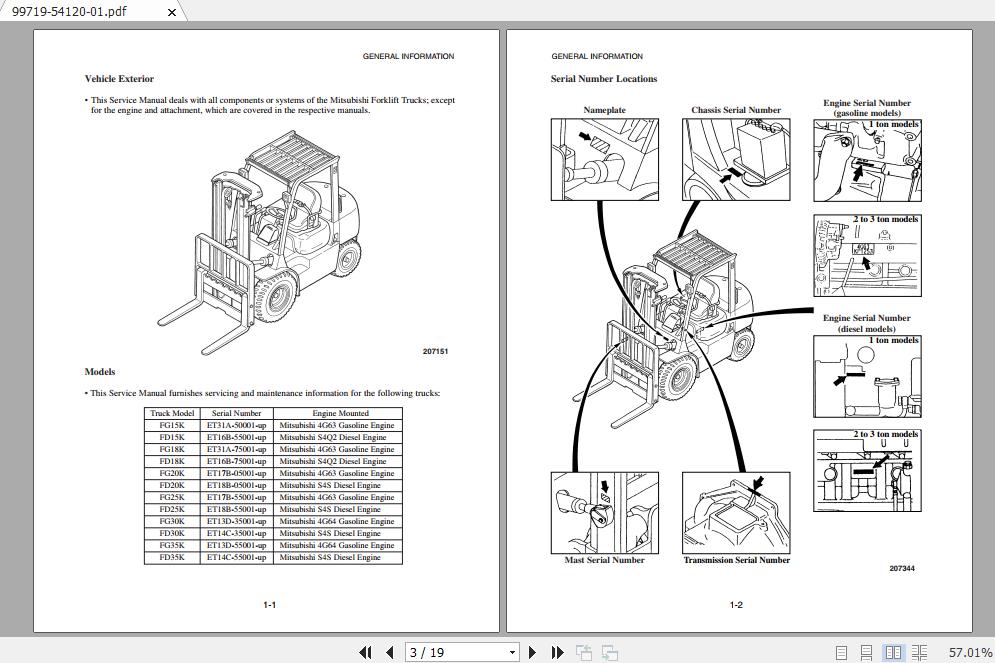Click inside the page number input field

point(440,652)
